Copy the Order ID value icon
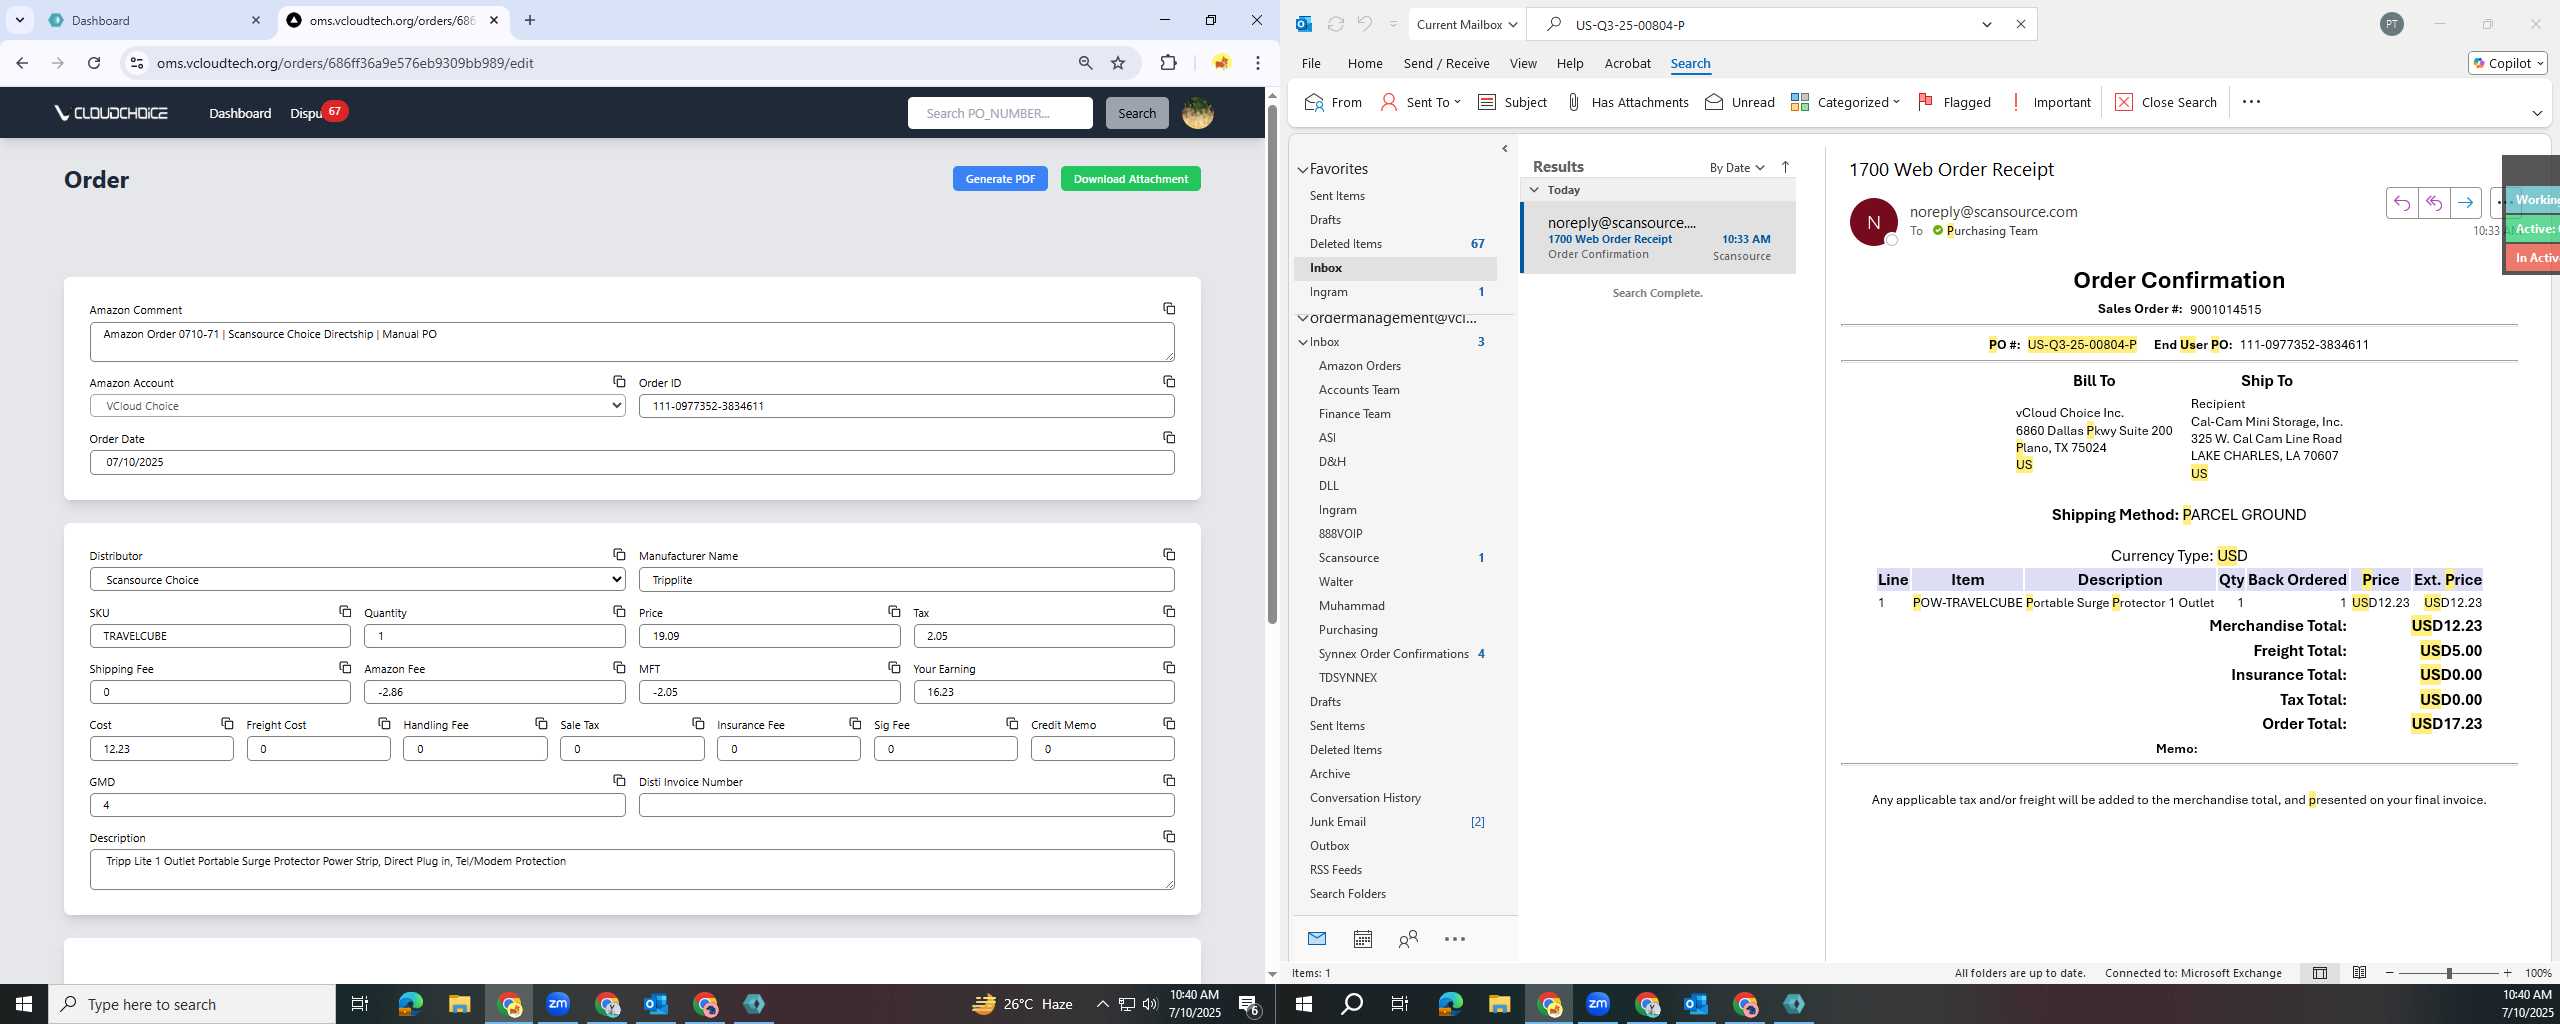 [1169, 382]
